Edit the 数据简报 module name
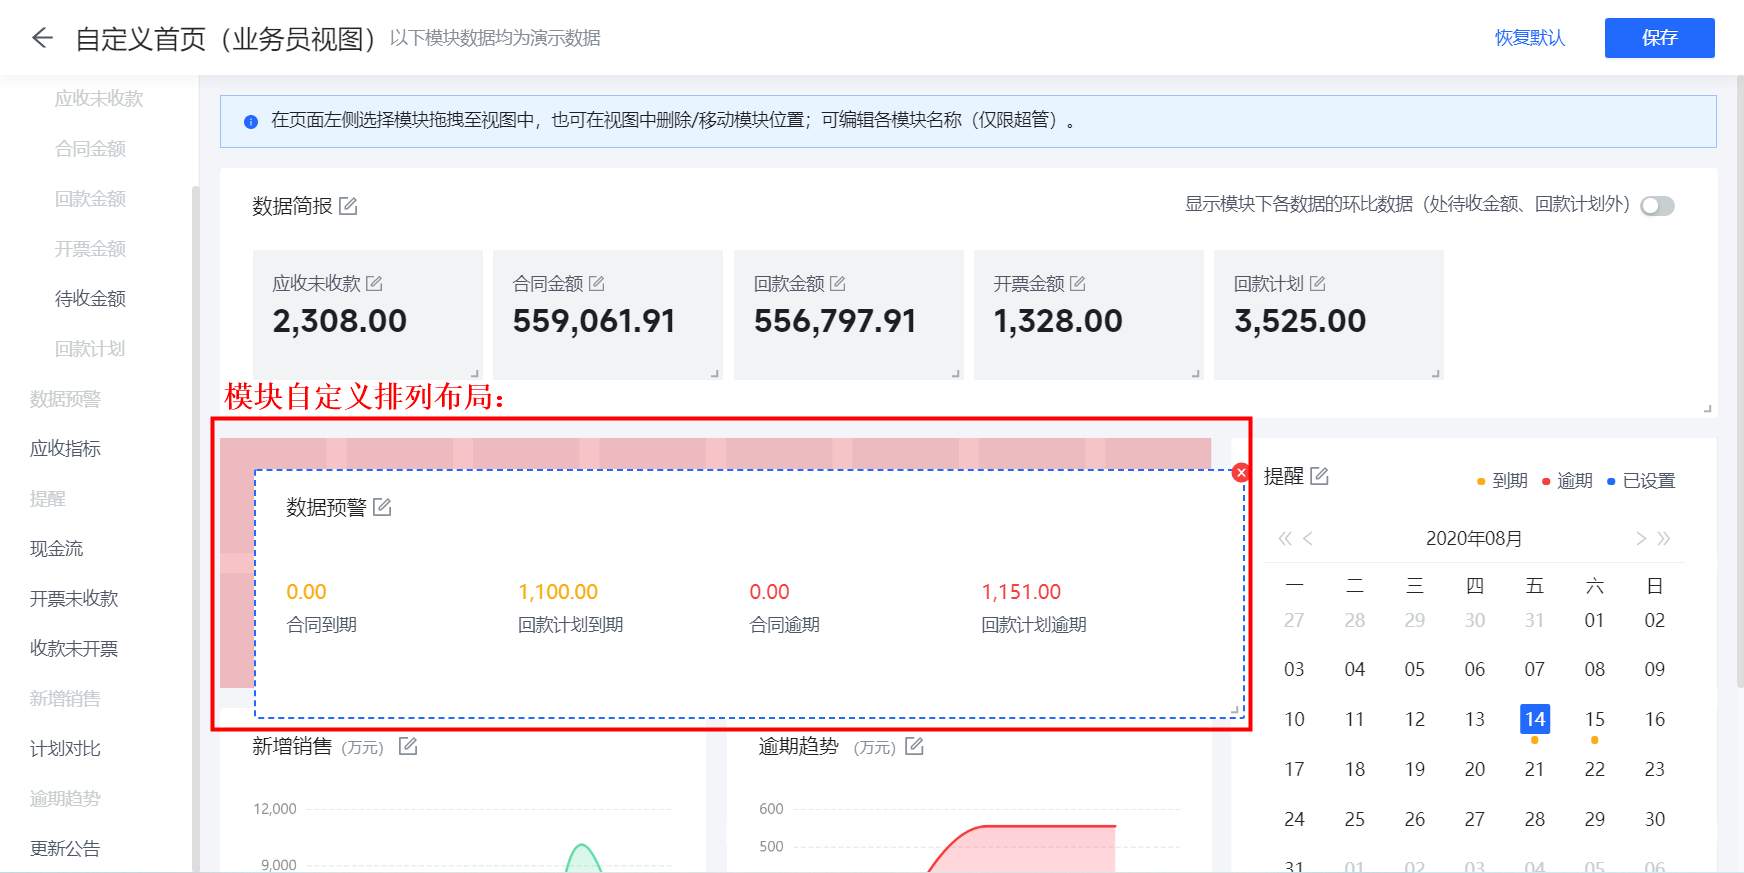This screenshot has height=873, width=1744. point(348,206)
